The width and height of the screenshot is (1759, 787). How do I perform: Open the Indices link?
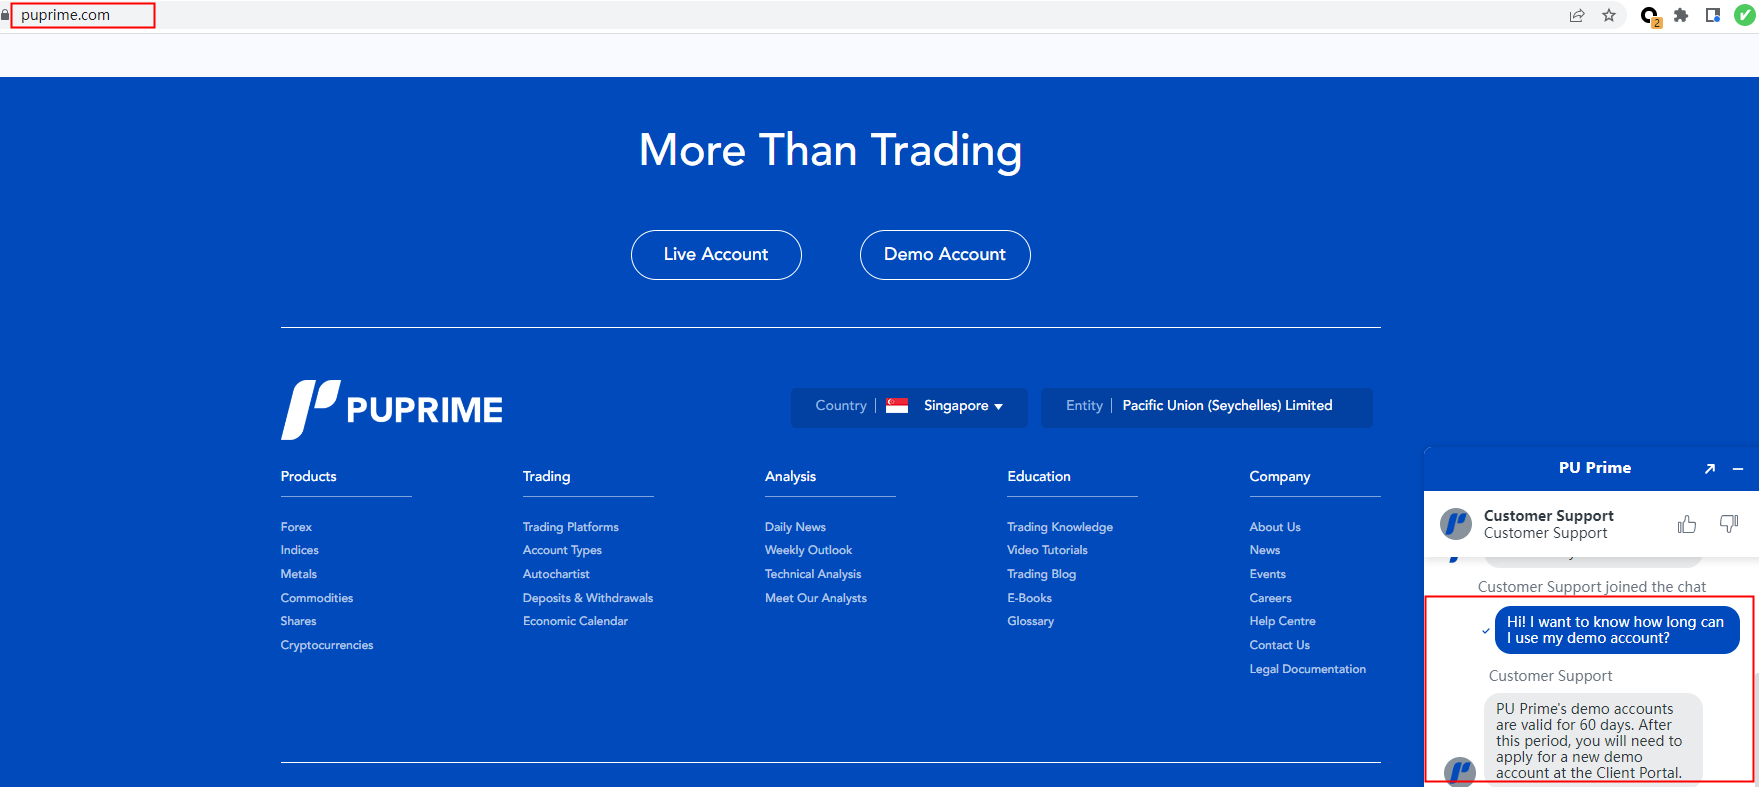(x=300, y=550)
